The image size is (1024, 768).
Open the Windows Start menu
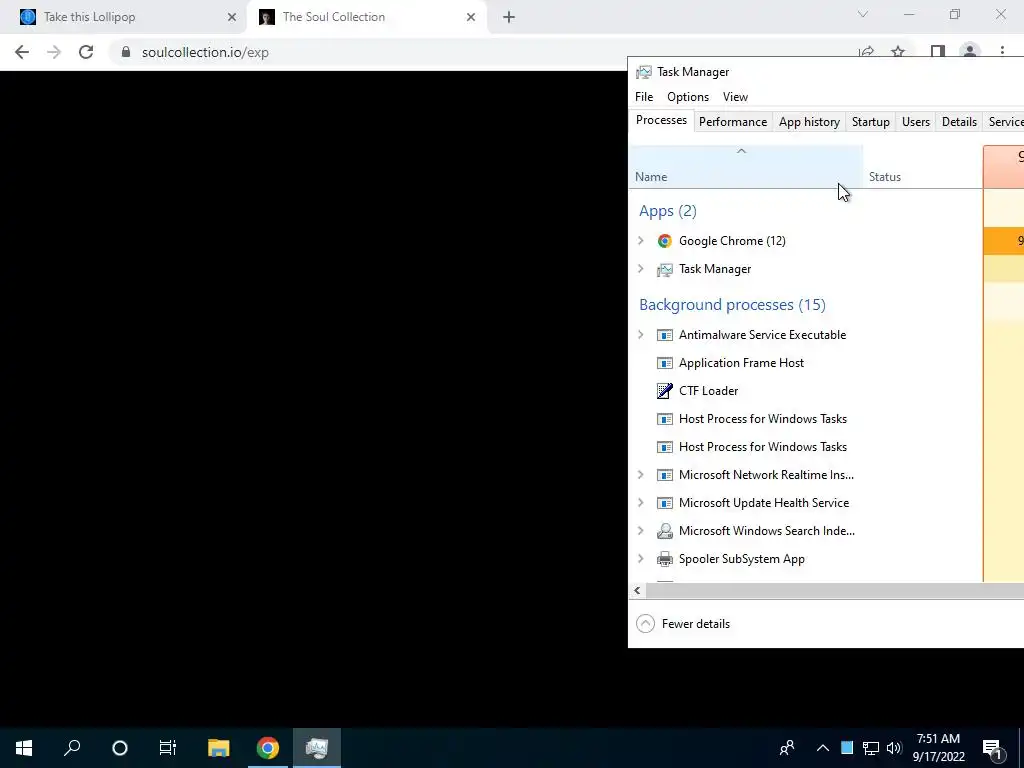coord(24,748)
